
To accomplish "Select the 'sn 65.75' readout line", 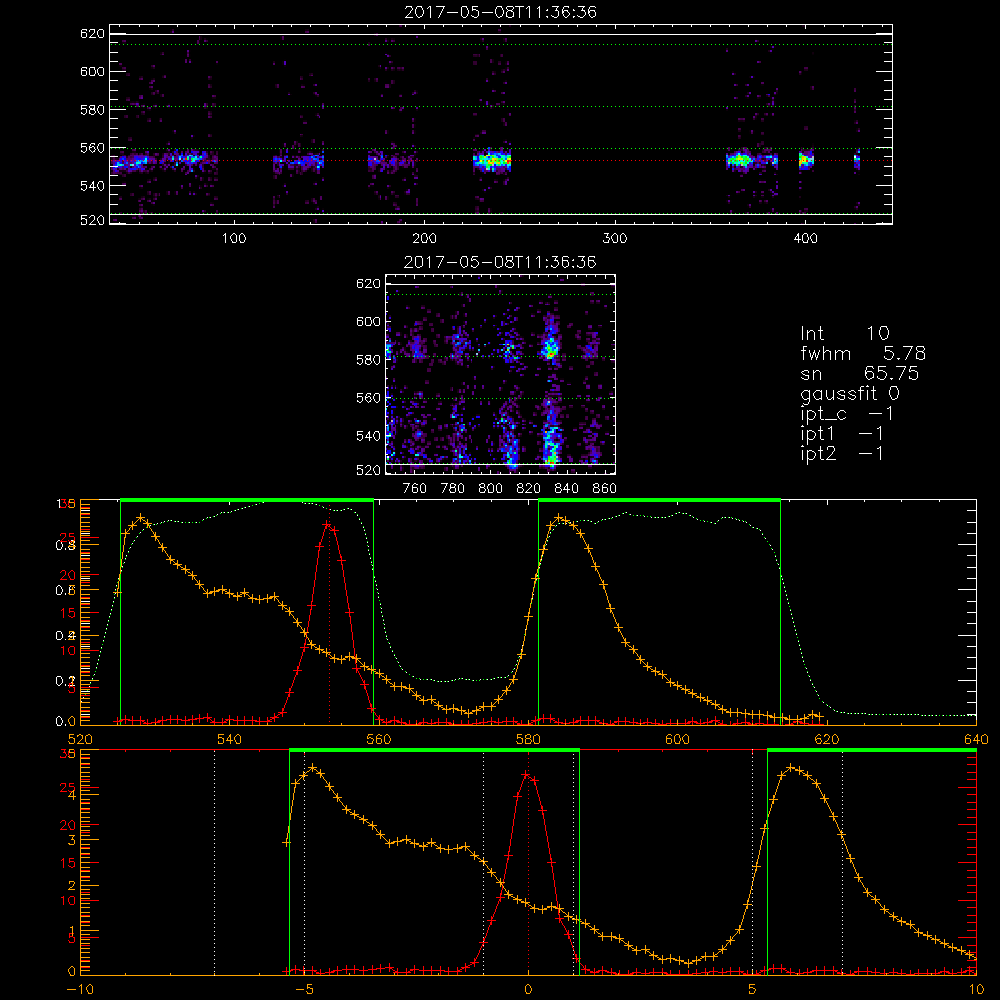I will click(859, 373).
